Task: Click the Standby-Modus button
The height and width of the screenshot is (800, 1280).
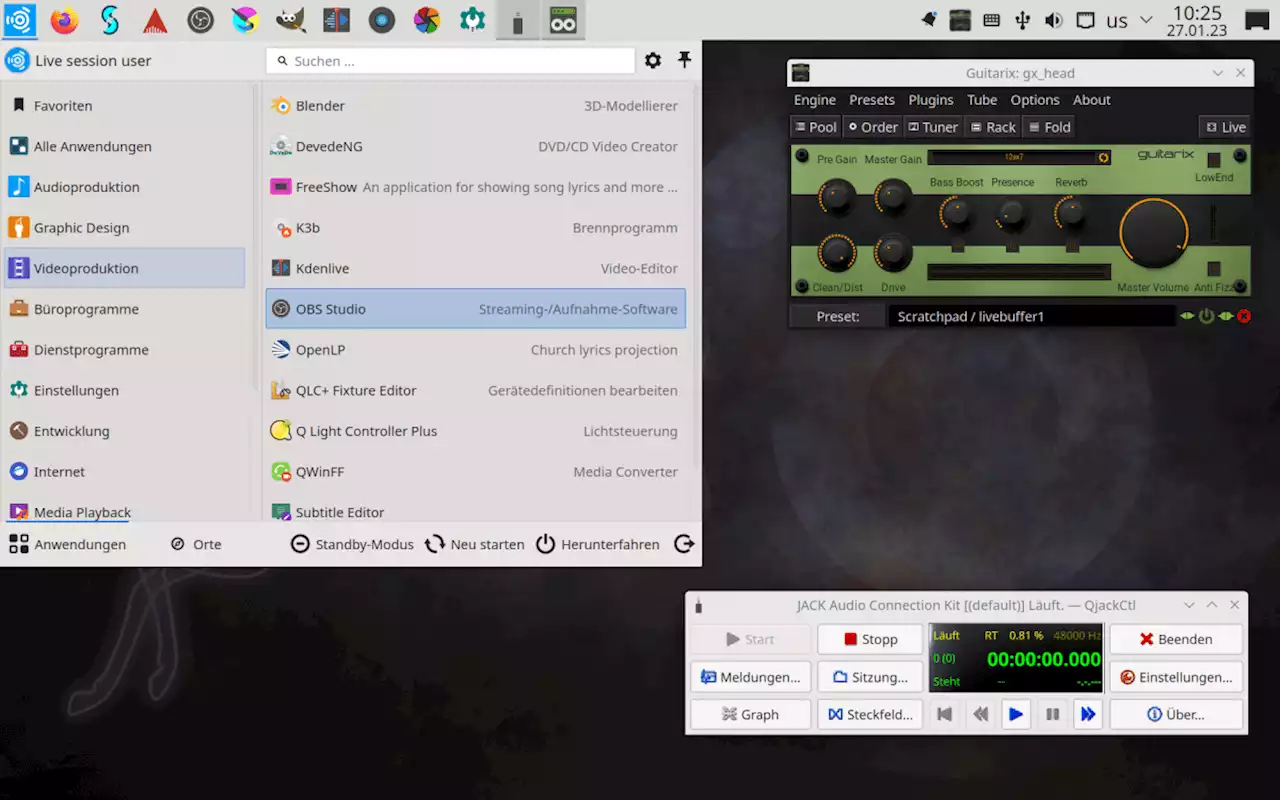Action: point(352,545)
